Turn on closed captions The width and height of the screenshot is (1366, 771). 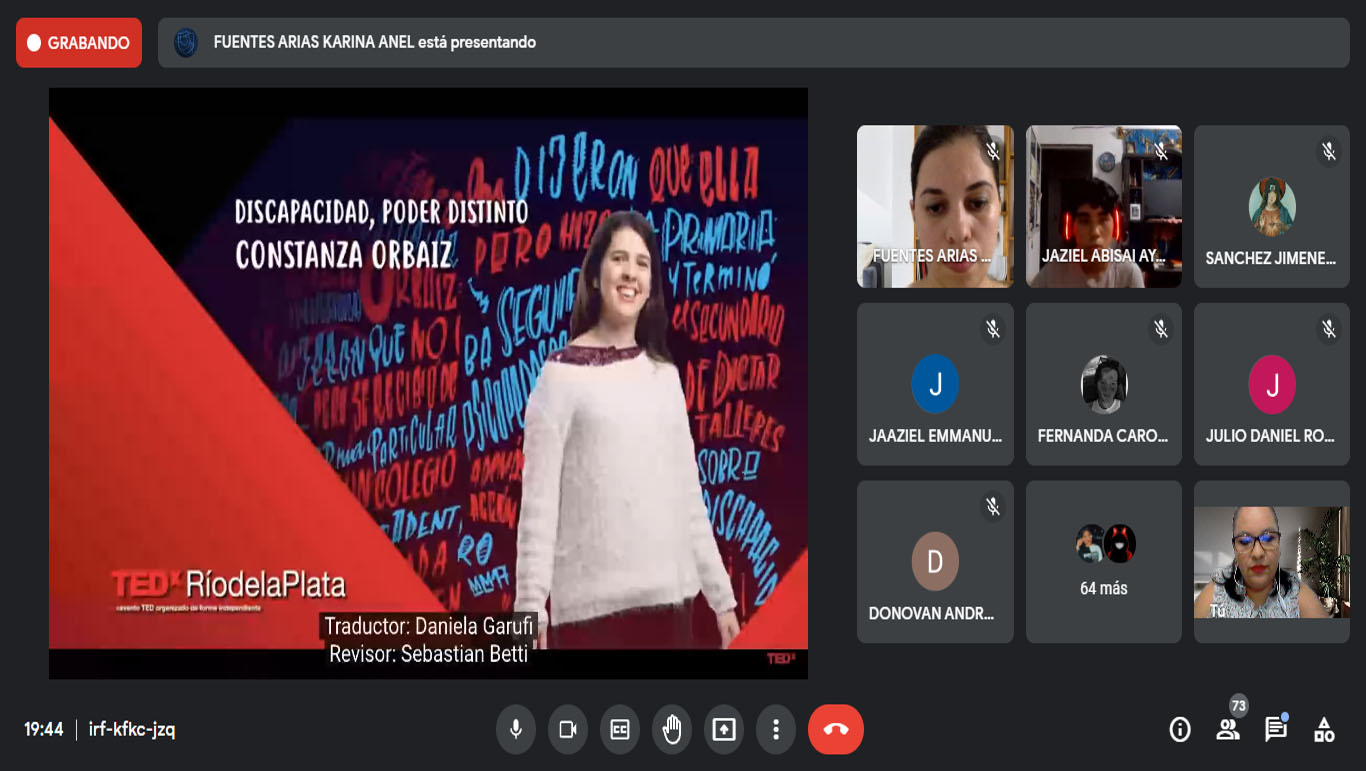click(620, 730)
